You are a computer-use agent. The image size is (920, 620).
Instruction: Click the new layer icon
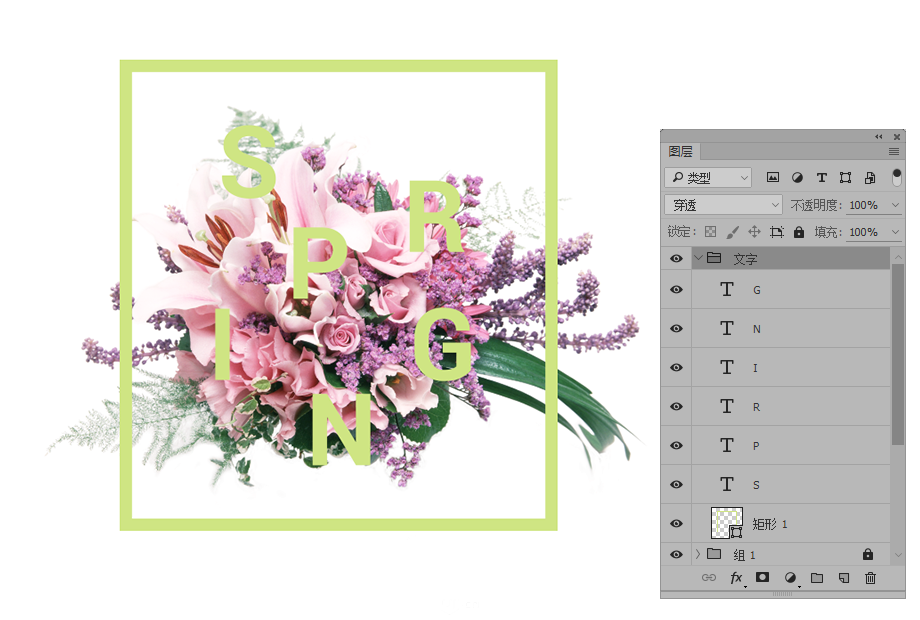pyautogui.click(x=844, y=578)
